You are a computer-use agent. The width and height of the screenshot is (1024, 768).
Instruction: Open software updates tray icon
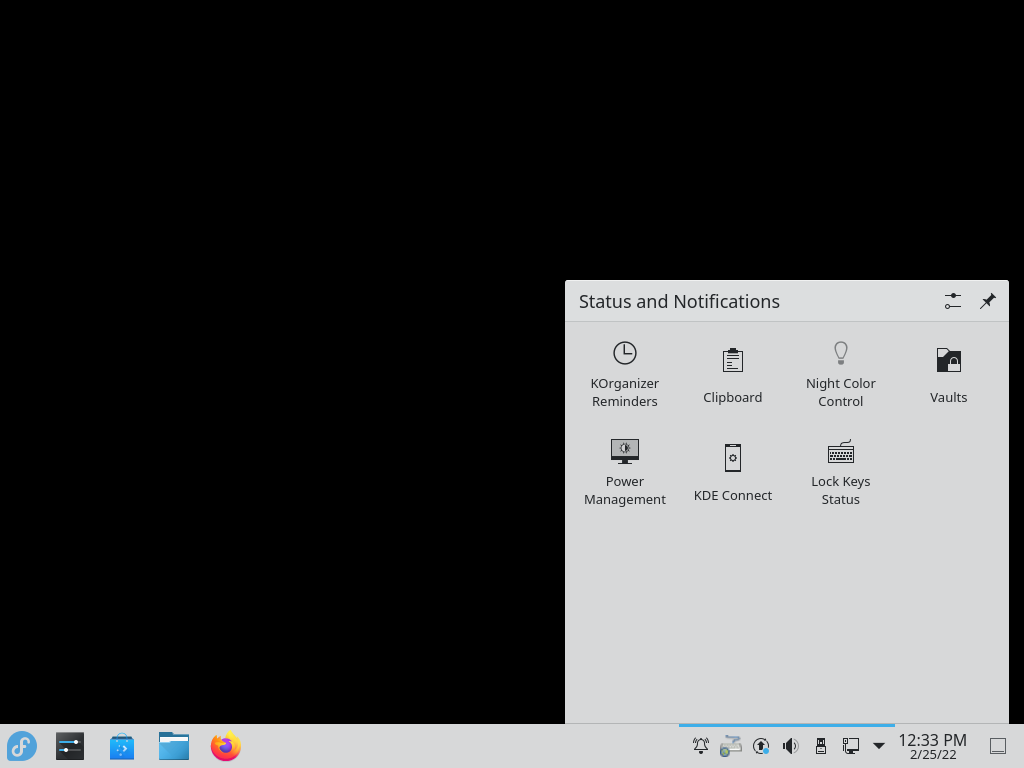click(761, 746)
